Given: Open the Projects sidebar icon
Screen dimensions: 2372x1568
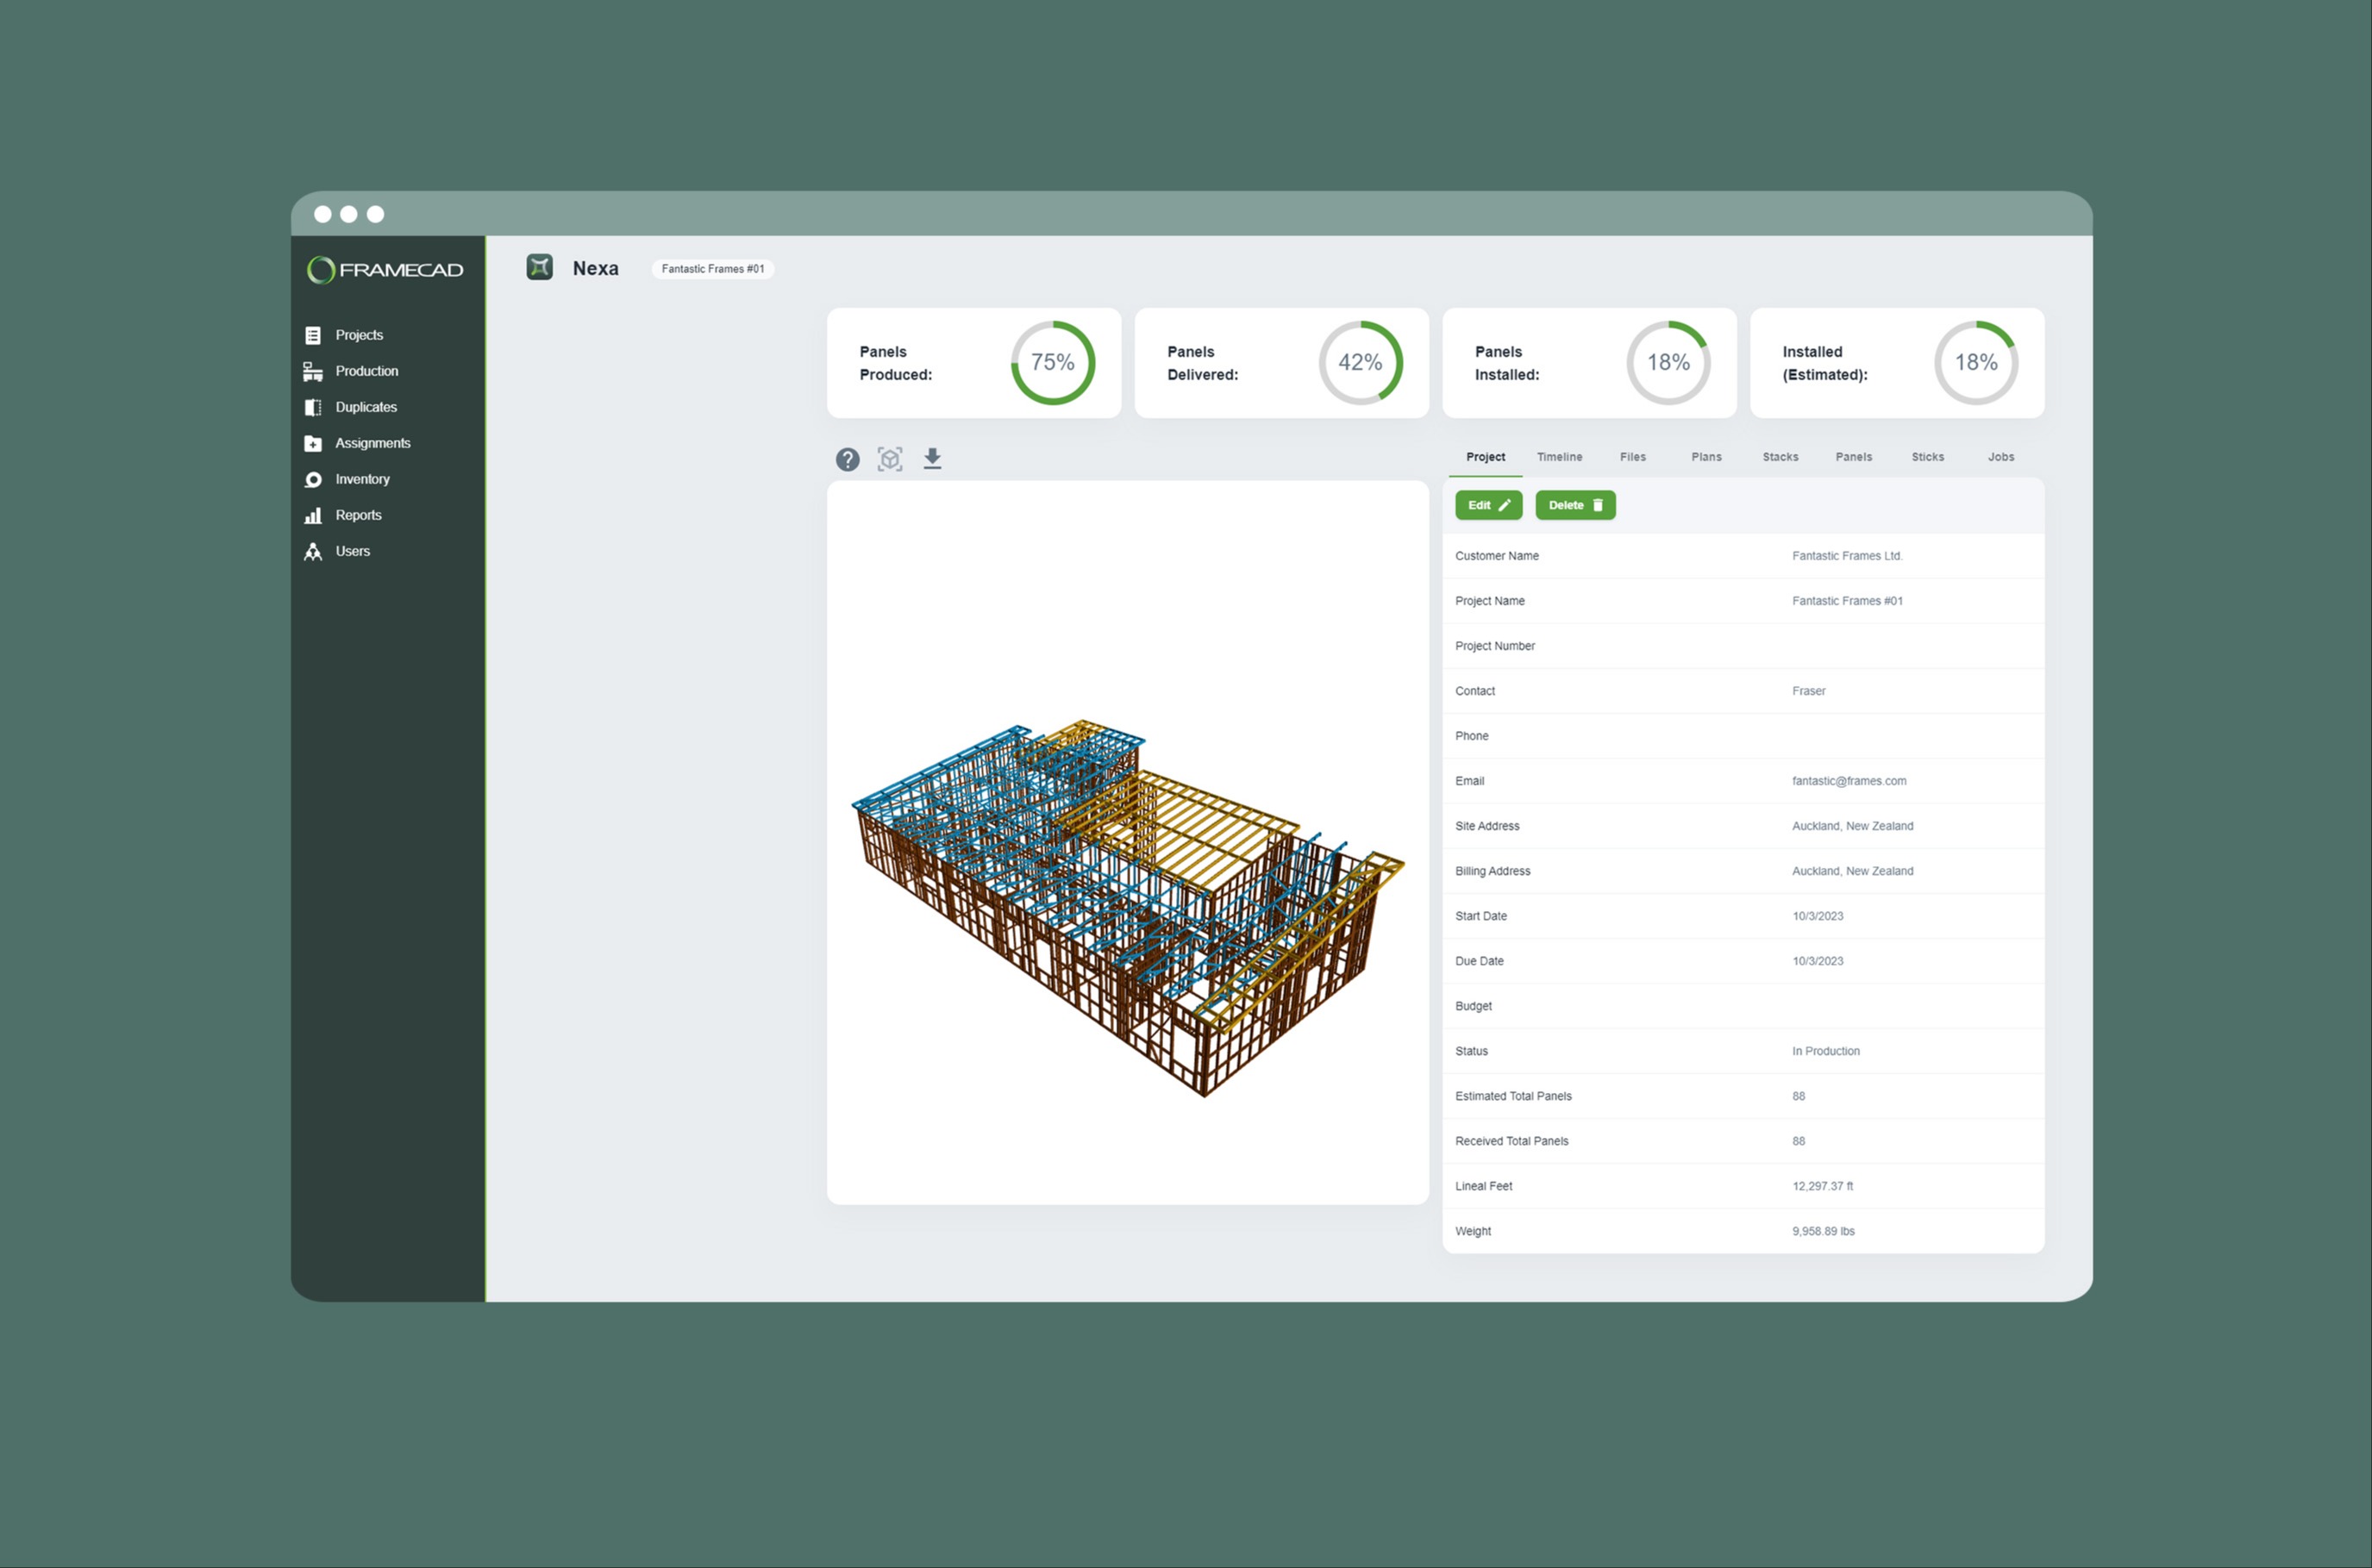Looking at the screenshot, I should coord(313,335).
